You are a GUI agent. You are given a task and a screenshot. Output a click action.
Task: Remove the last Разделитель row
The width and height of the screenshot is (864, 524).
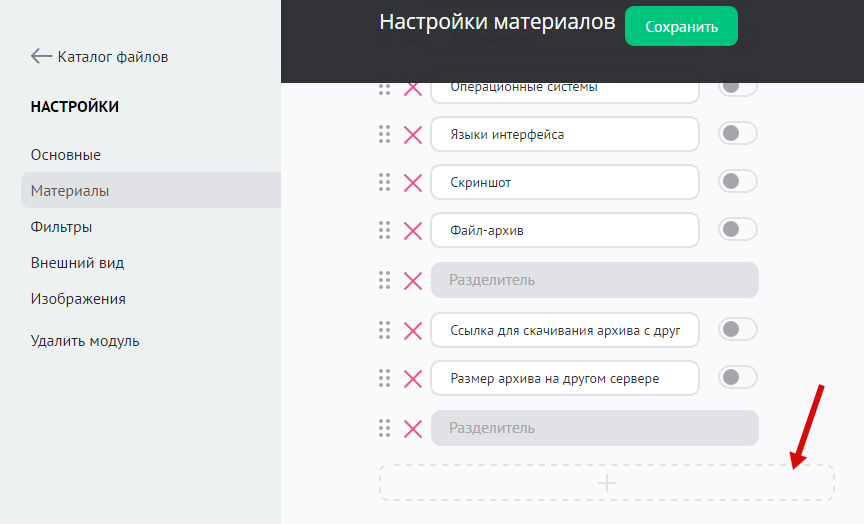click(412, 428)
